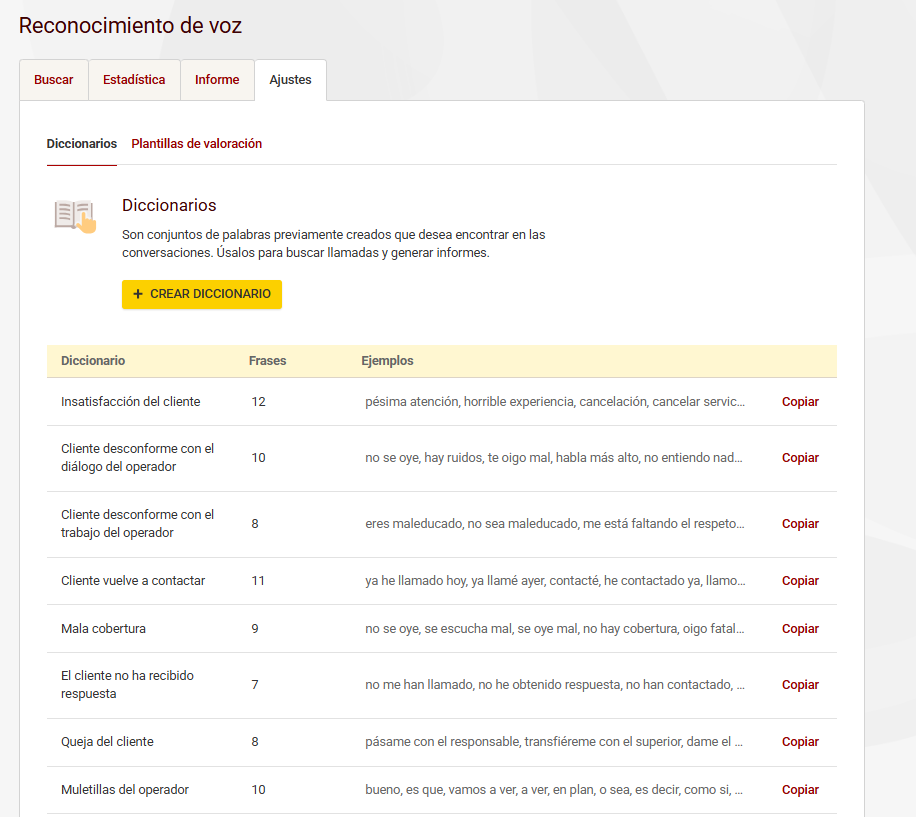Copy the Cliente desconforme con diálogo dictionary
This screenshot has height=817, width=916.
click(x=800, y=458)
